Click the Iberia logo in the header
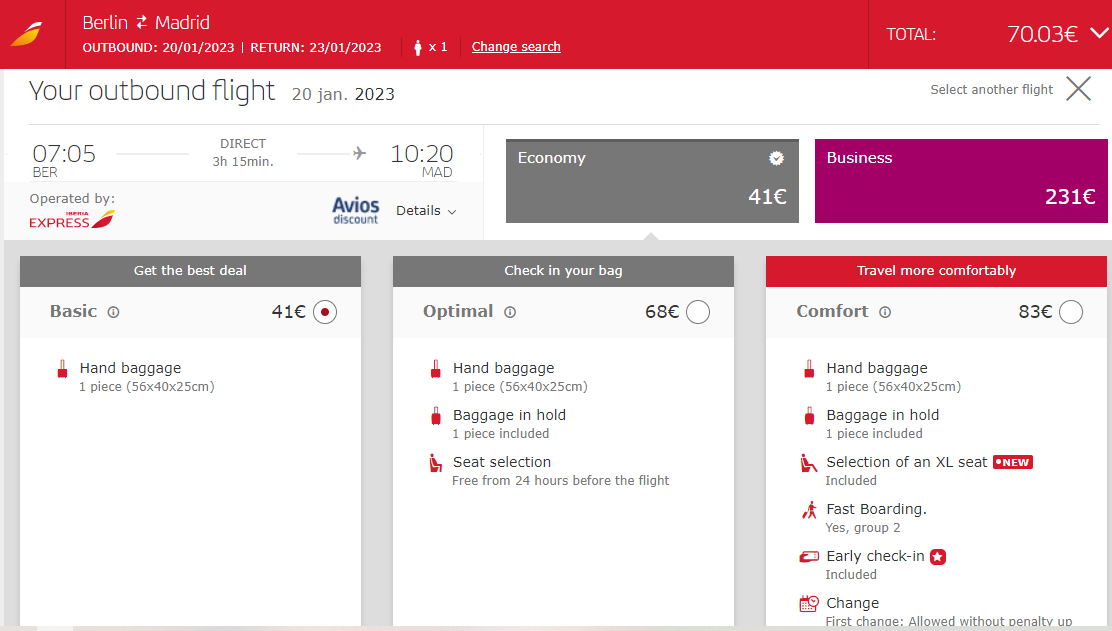 [x=27, y=34]
